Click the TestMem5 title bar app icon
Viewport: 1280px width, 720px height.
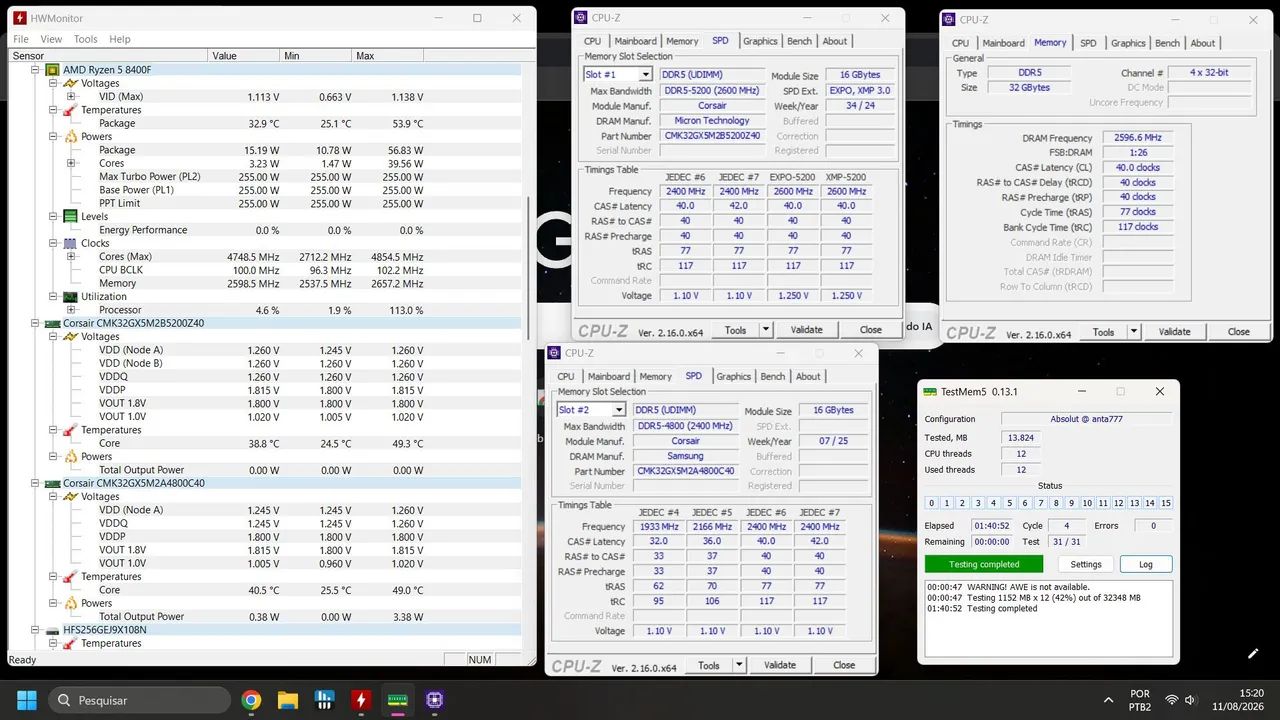pyautogui.click(x=931, y=392)
